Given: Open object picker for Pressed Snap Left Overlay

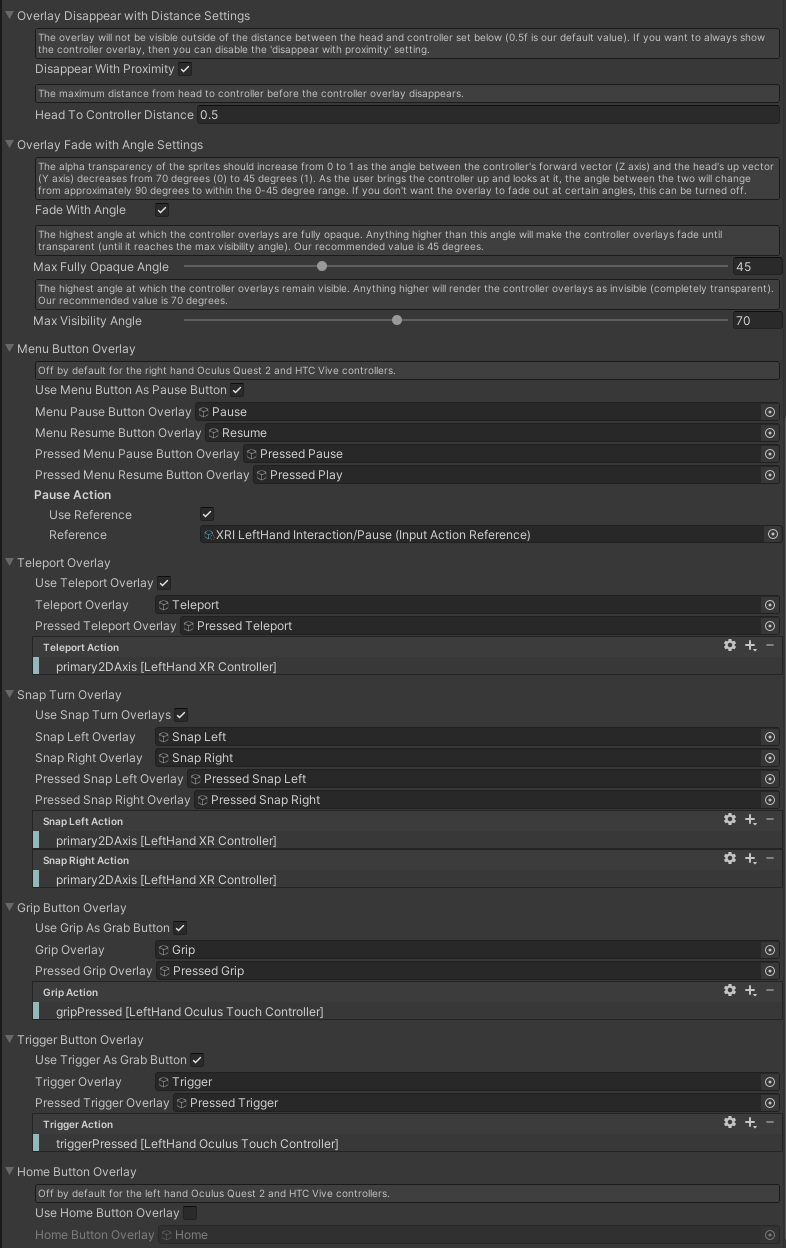Looking at the screenshot, I should pyautogui.click(x=770, y=779).
